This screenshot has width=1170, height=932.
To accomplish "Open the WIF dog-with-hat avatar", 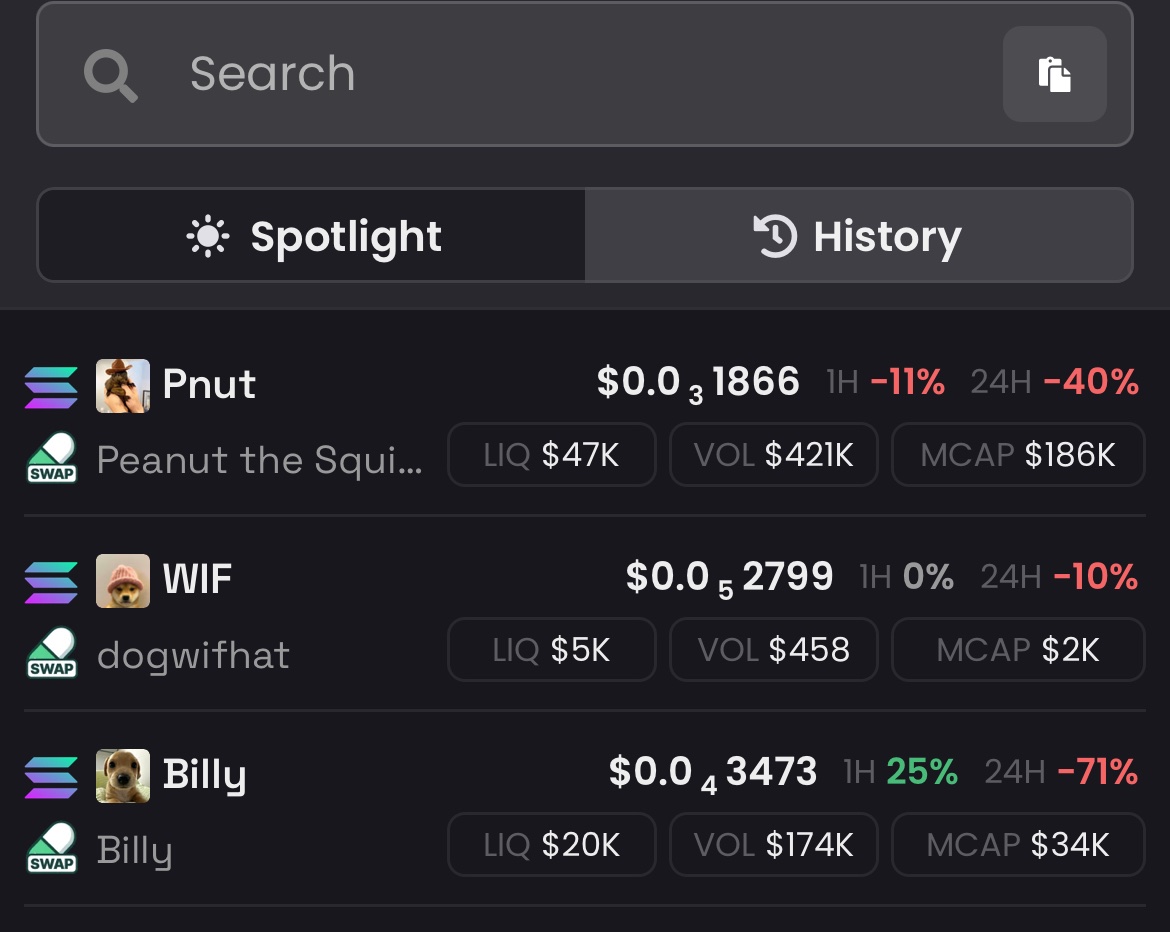I will click(123, 581).
